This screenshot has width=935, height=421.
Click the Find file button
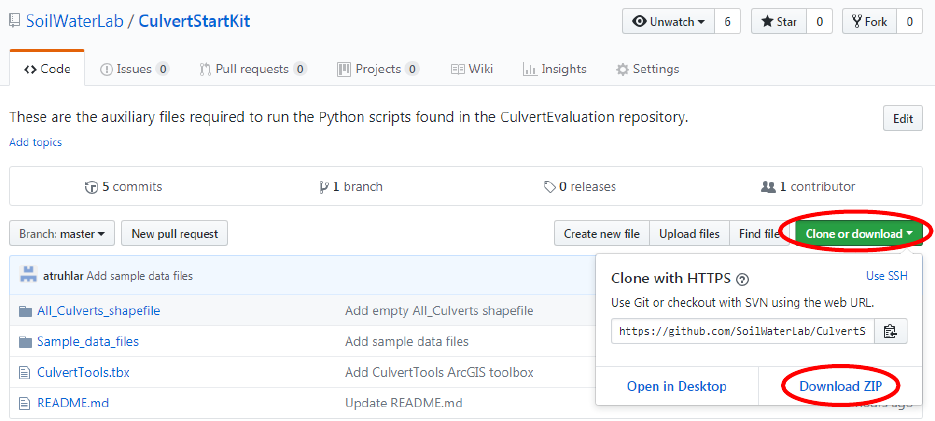pyautogui.click(x=758, y=234)
